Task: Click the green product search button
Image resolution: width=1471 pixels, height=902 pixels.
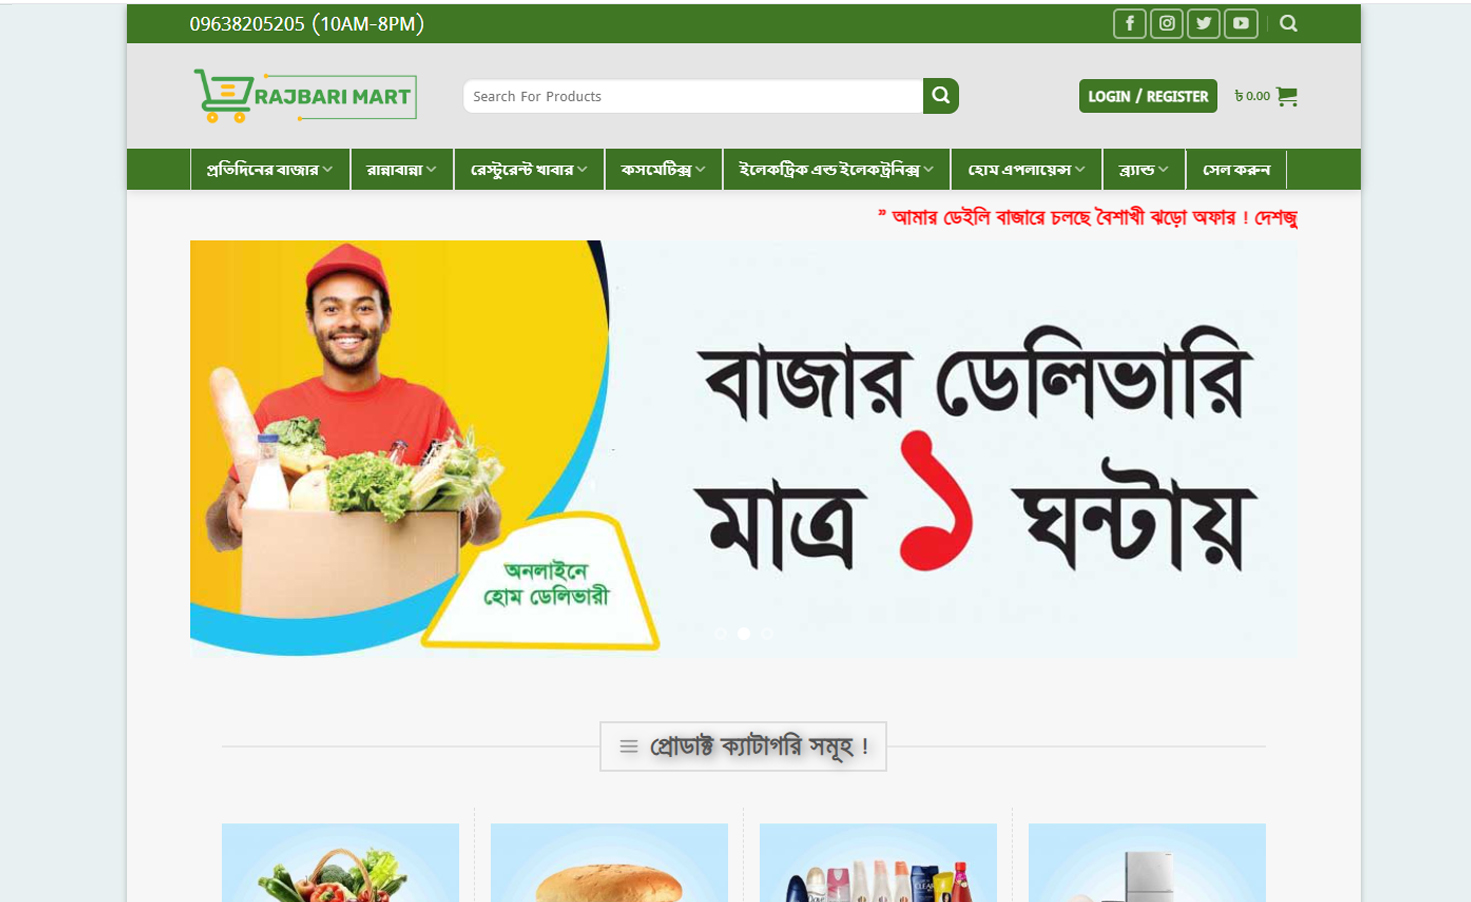Action: (x=940, y=96)
